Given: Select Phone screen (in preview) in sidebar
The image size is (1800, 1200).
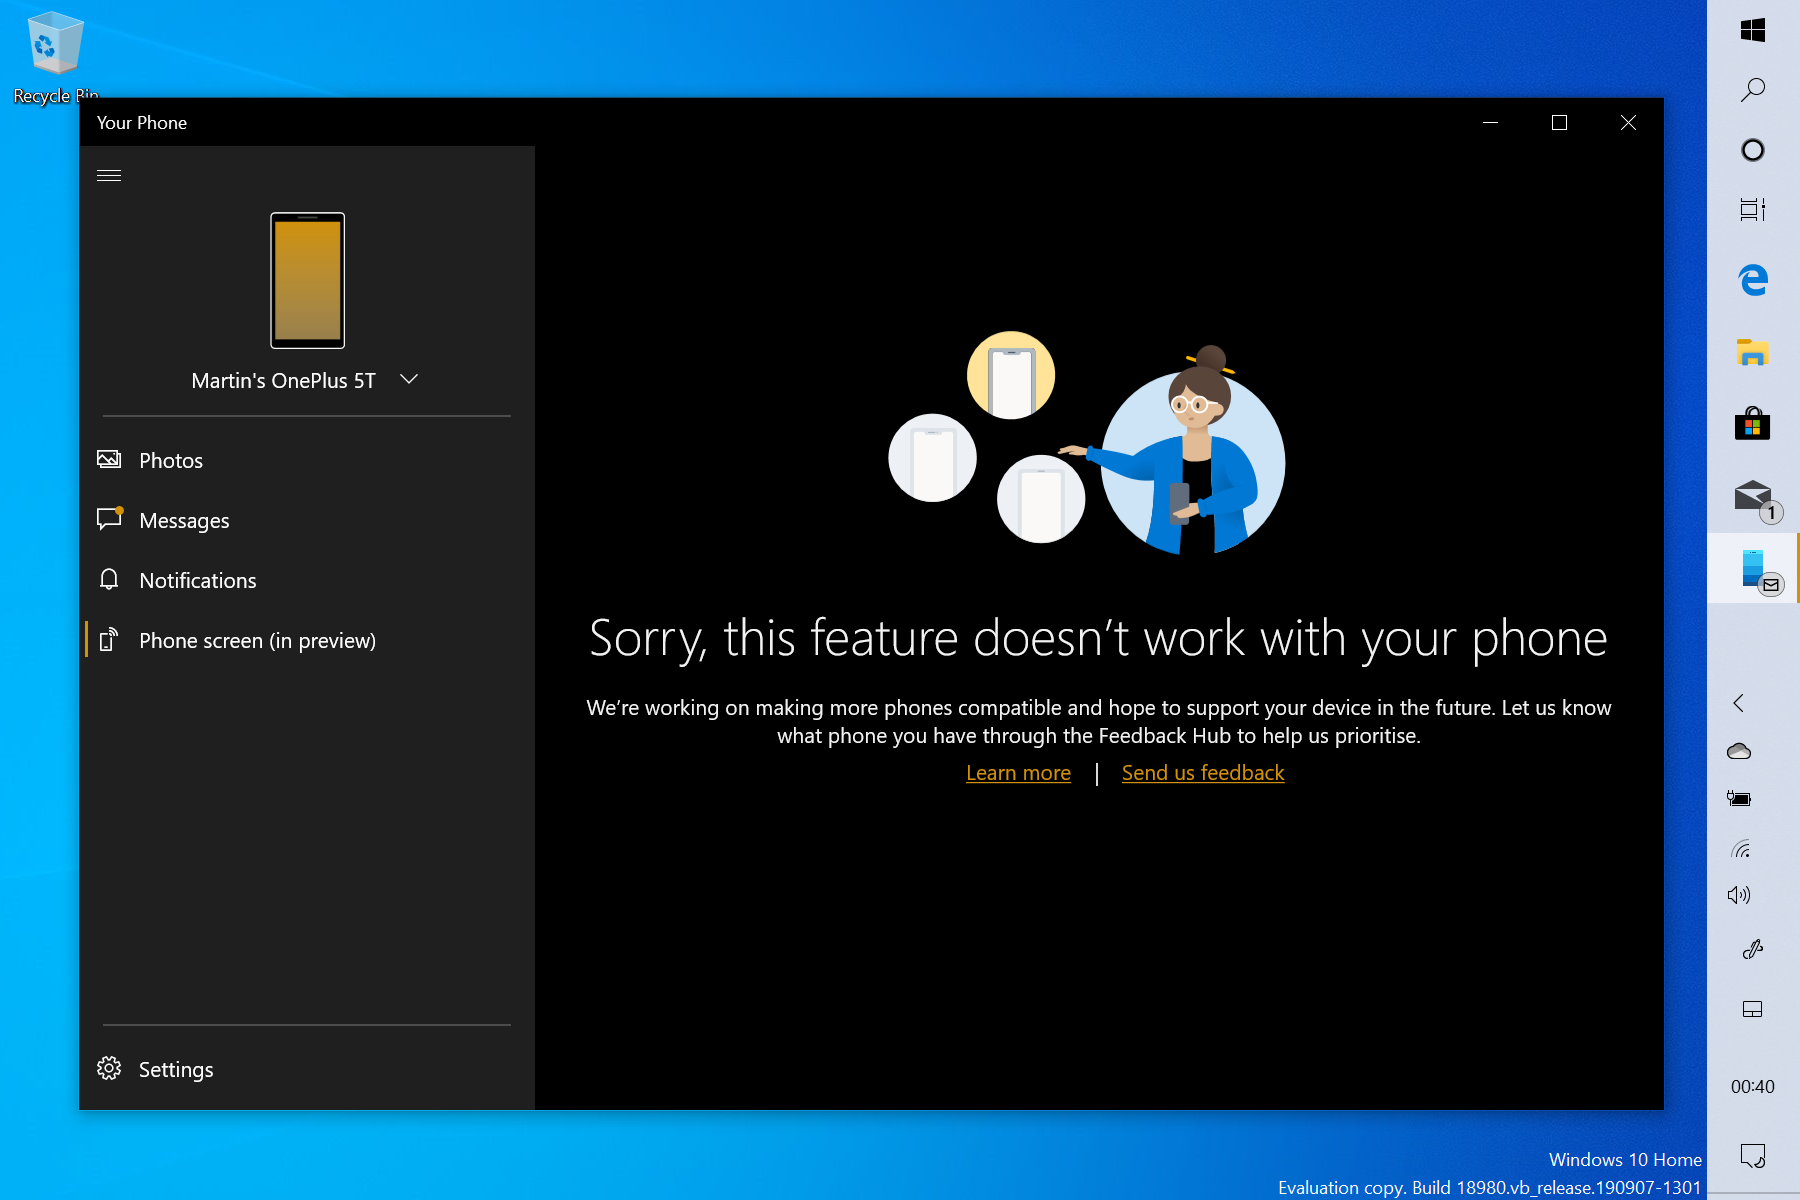Looking at the screenshot, I should coord(257,640).
